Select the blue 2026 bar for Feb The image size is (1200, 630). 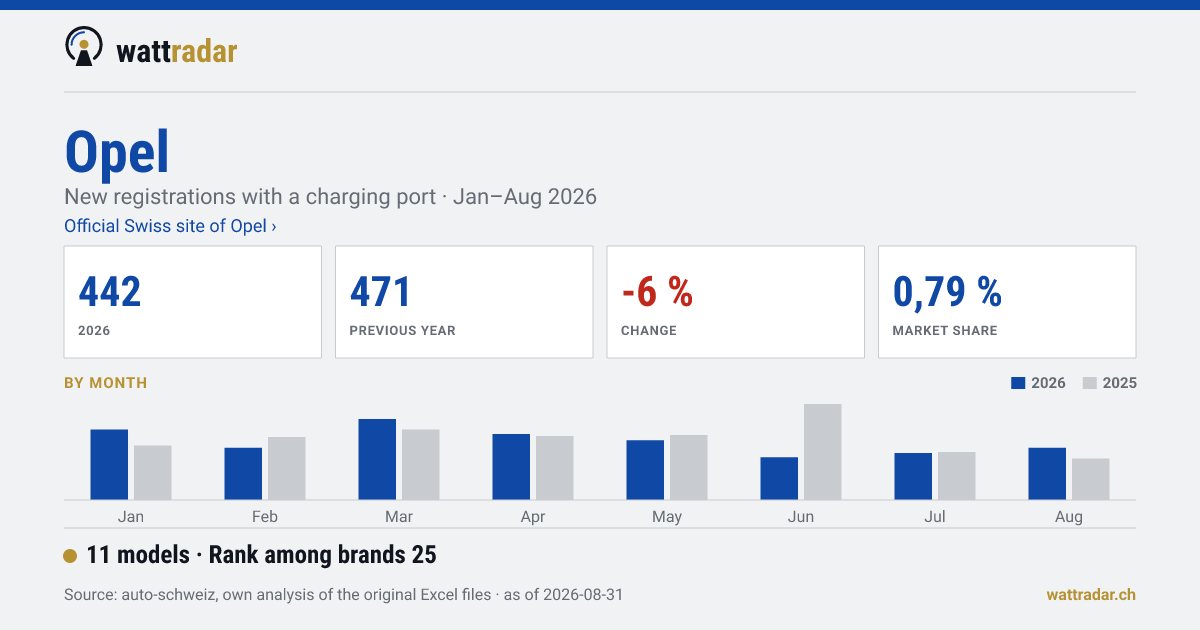(243, 474)
